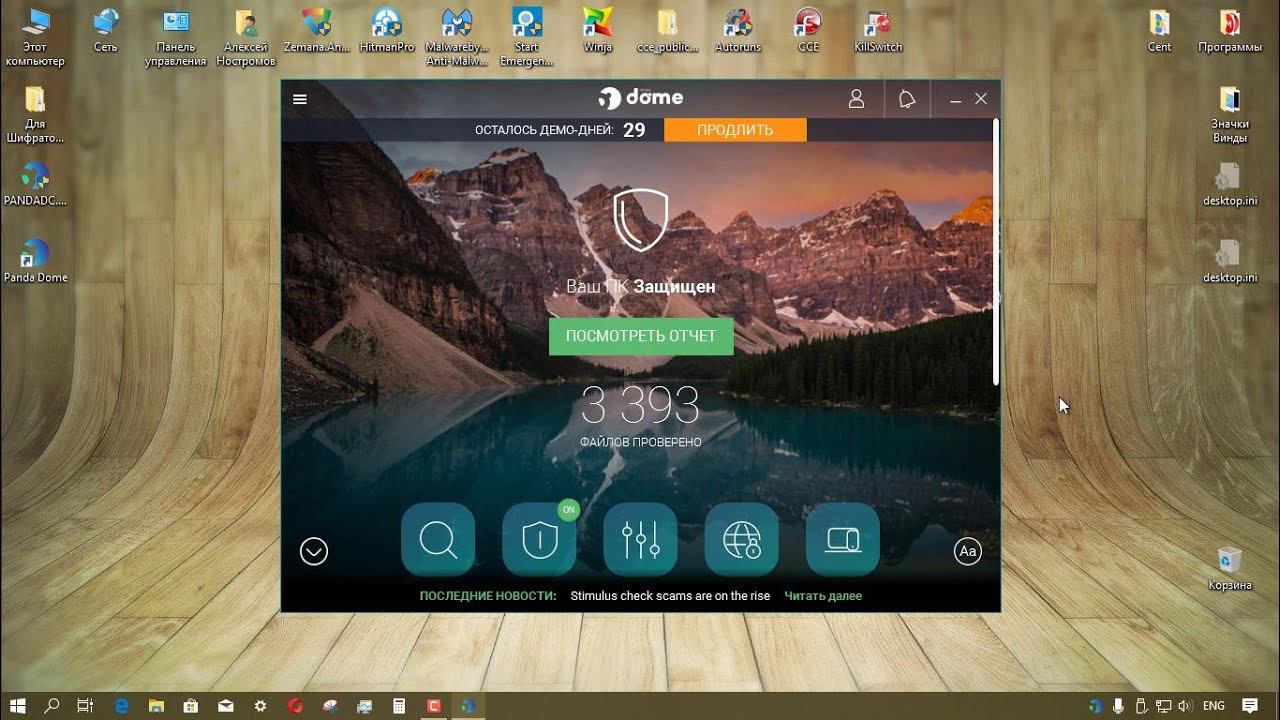Open the My devices tile
Viewport: 1280px width, 720px height.
842,539
